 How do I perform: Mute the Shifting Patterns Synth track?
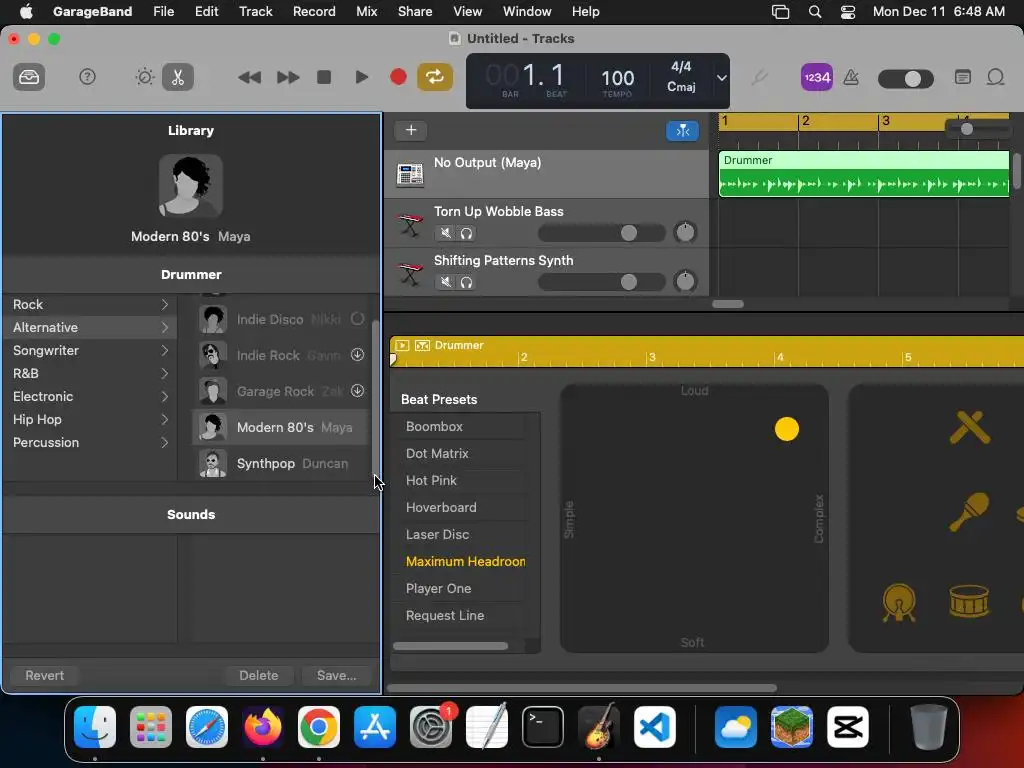(445, 282)
